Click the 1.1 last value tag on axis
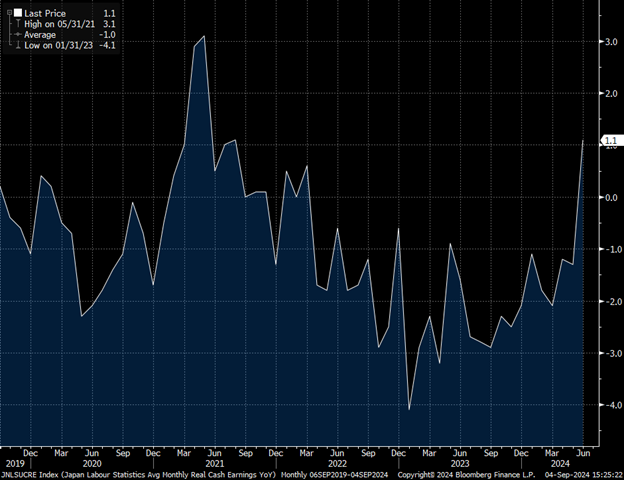624x480 pixels. (608, 142)
